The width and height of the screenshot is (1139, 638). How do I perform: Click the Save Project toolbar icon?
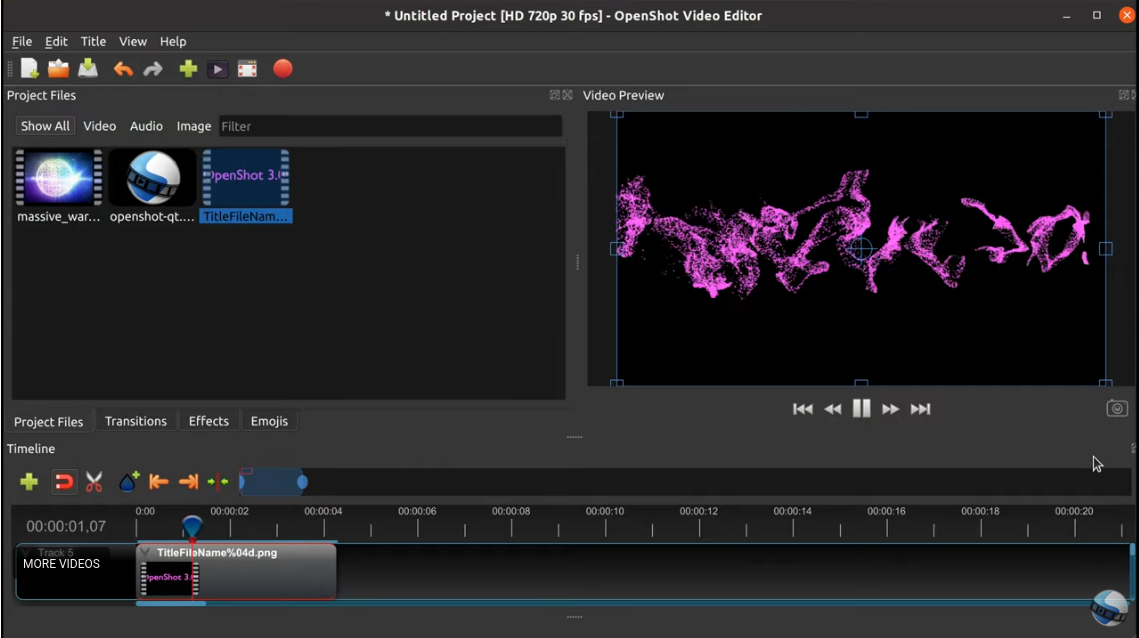click(x=88, y=69)
